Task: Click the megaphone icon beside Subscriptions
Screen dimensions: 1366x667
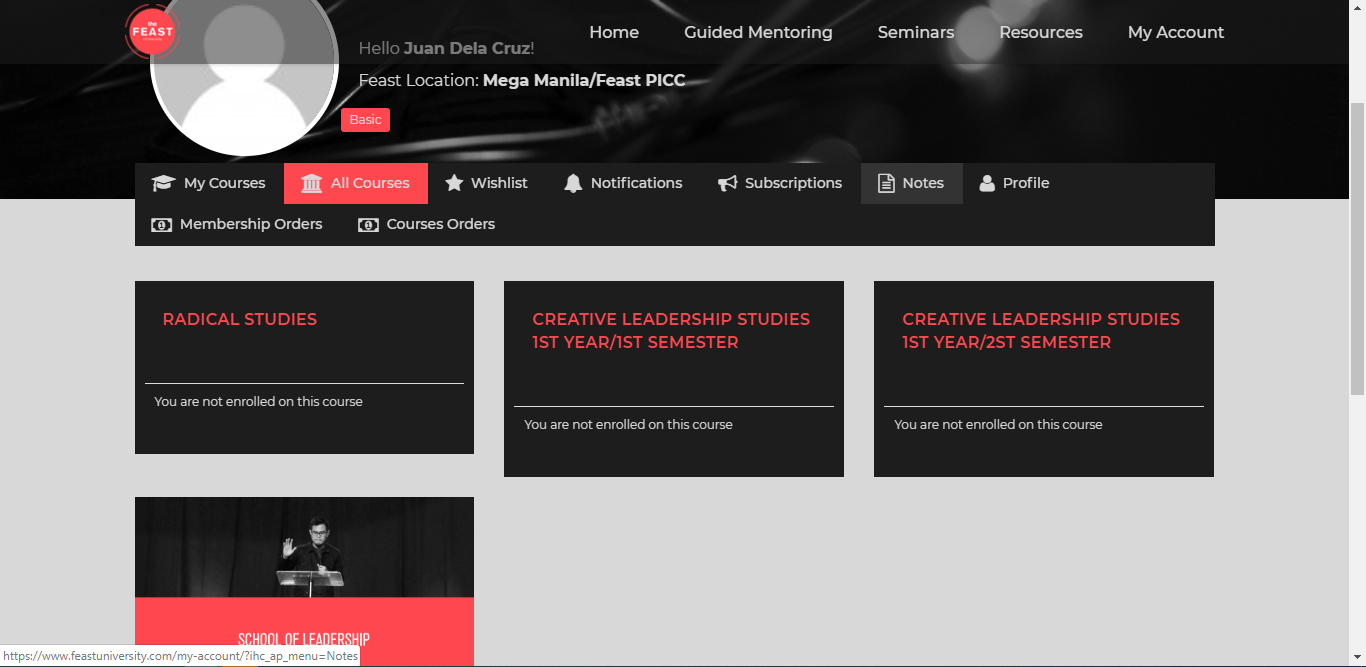Action: 727,183
